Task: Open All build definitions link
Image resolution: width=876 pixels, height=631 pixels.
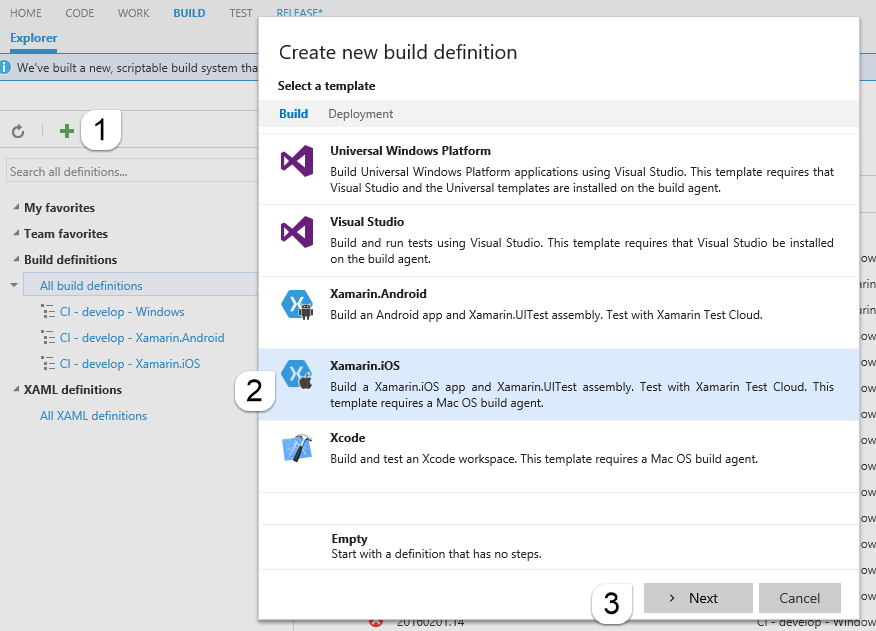Action: [x=91, y=286]
